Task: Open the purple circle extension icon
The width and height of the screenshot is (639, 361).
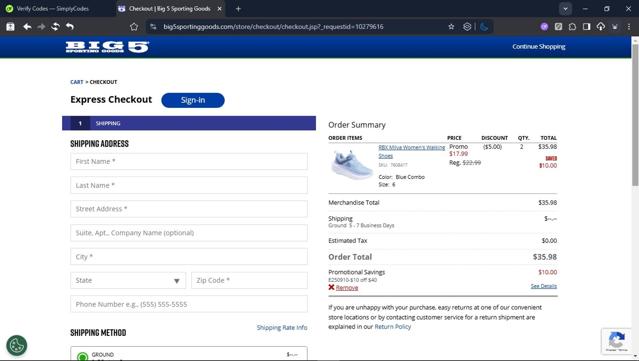Action: 544,26
